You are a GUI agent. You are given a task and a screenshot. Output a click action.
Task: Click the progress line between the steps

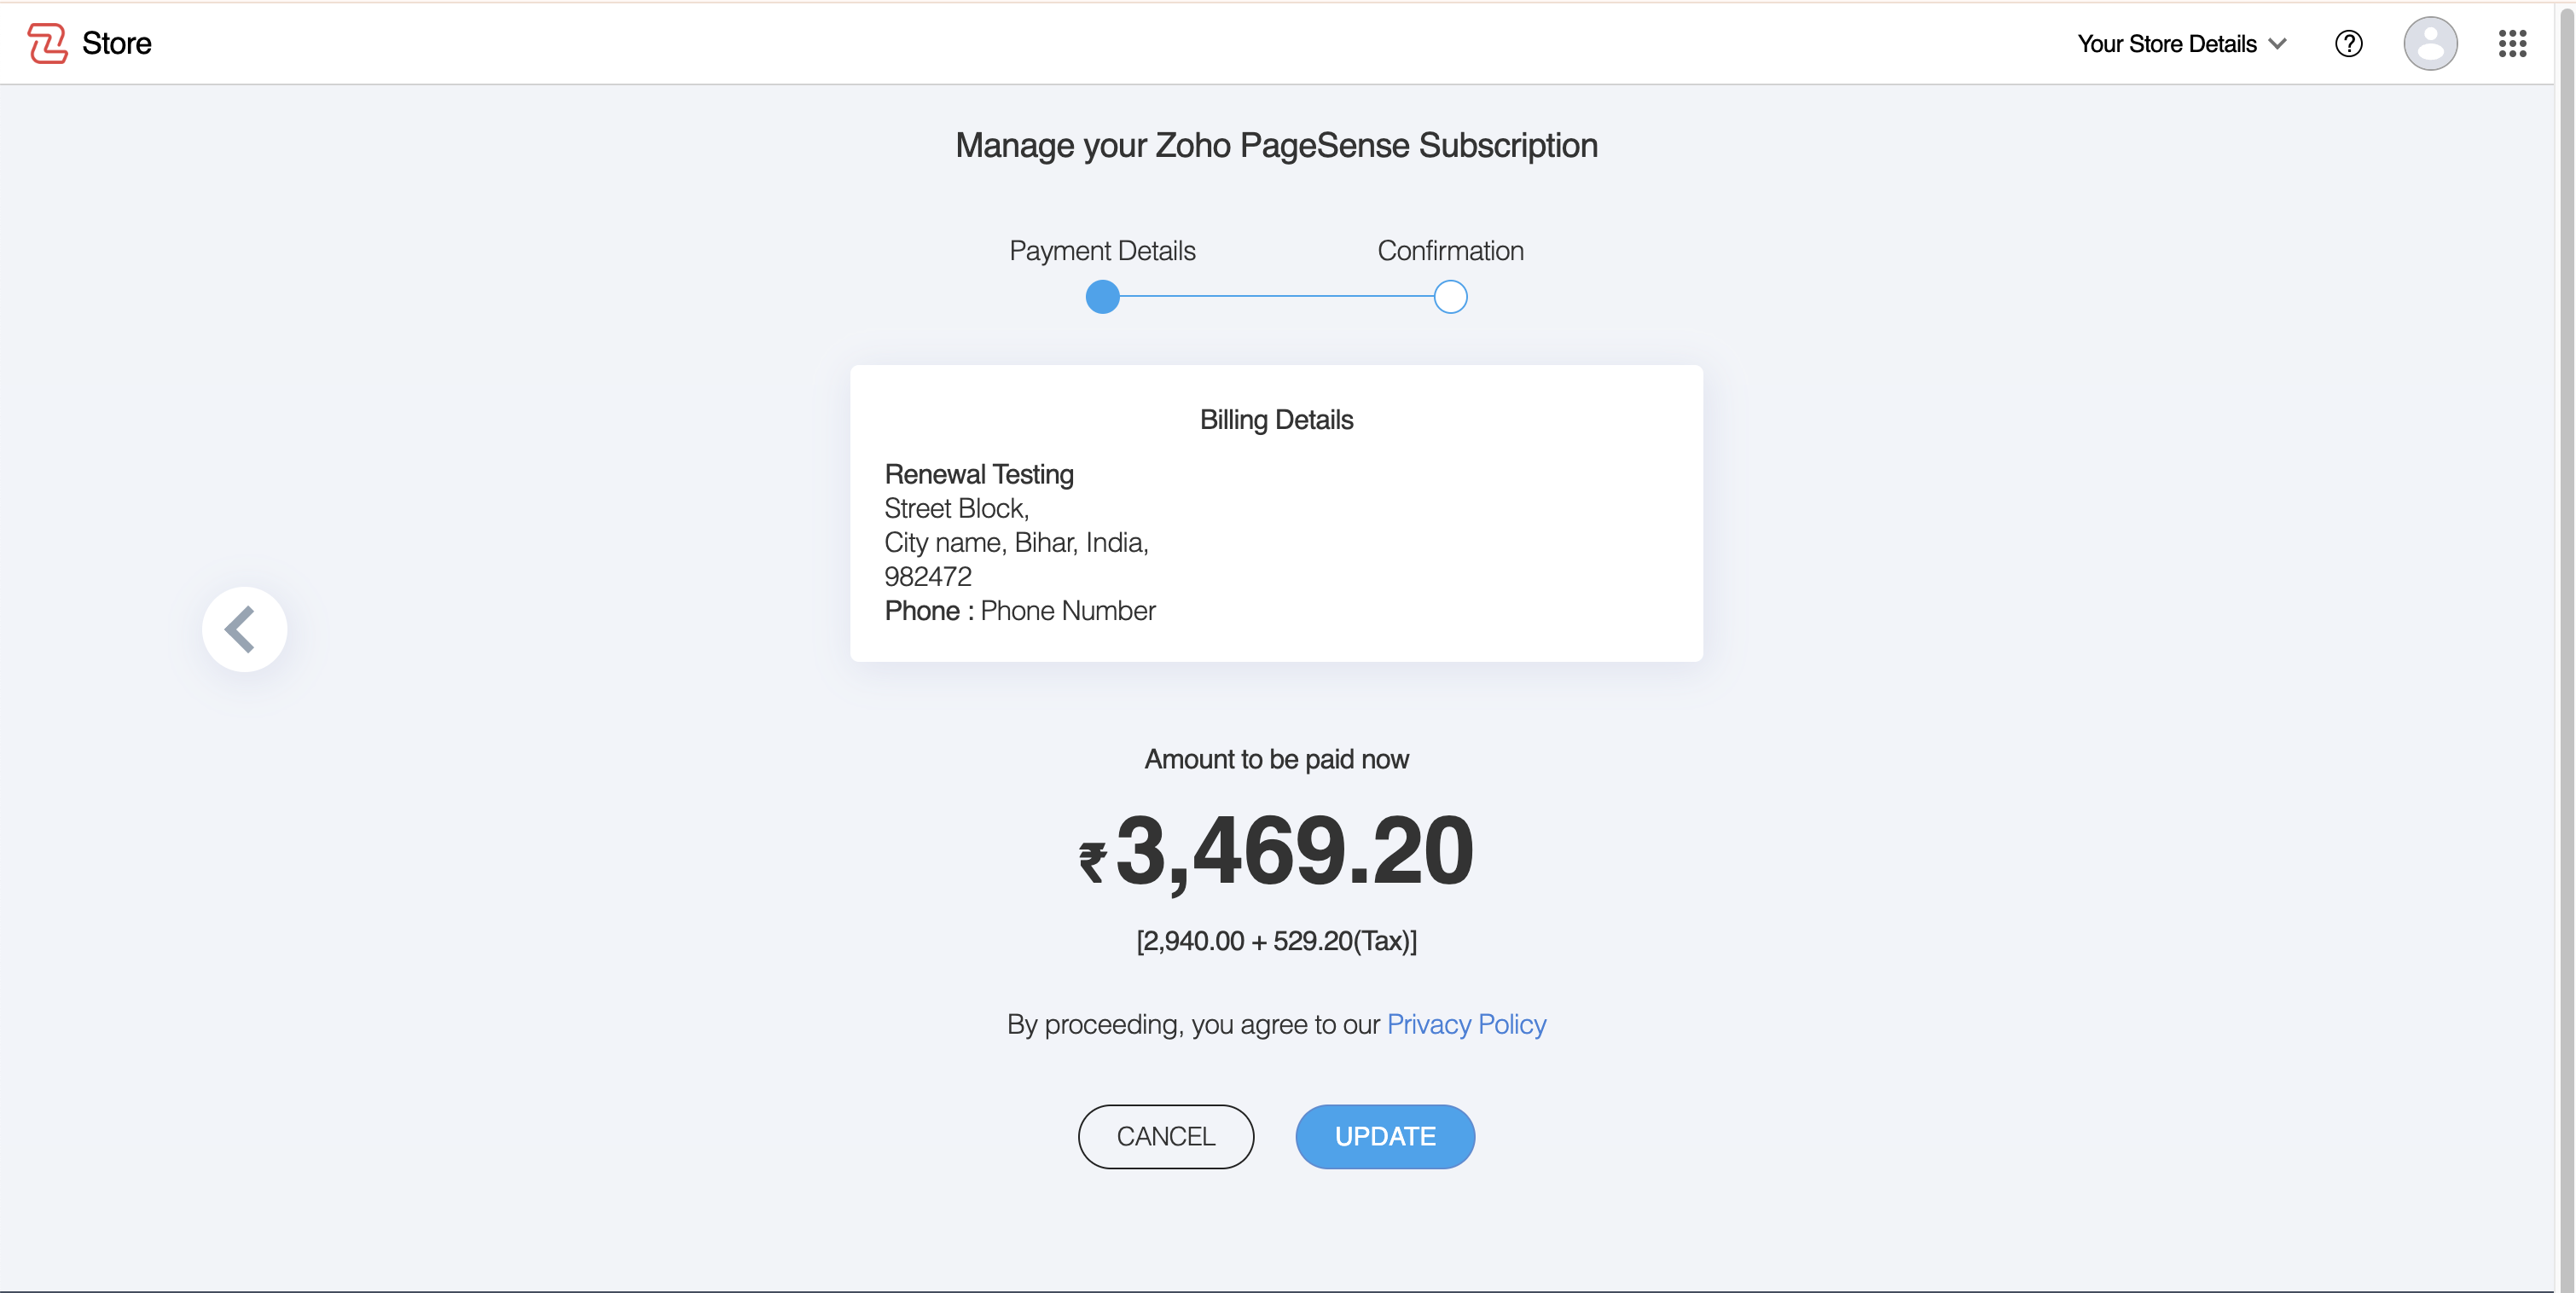[1276, 297]
